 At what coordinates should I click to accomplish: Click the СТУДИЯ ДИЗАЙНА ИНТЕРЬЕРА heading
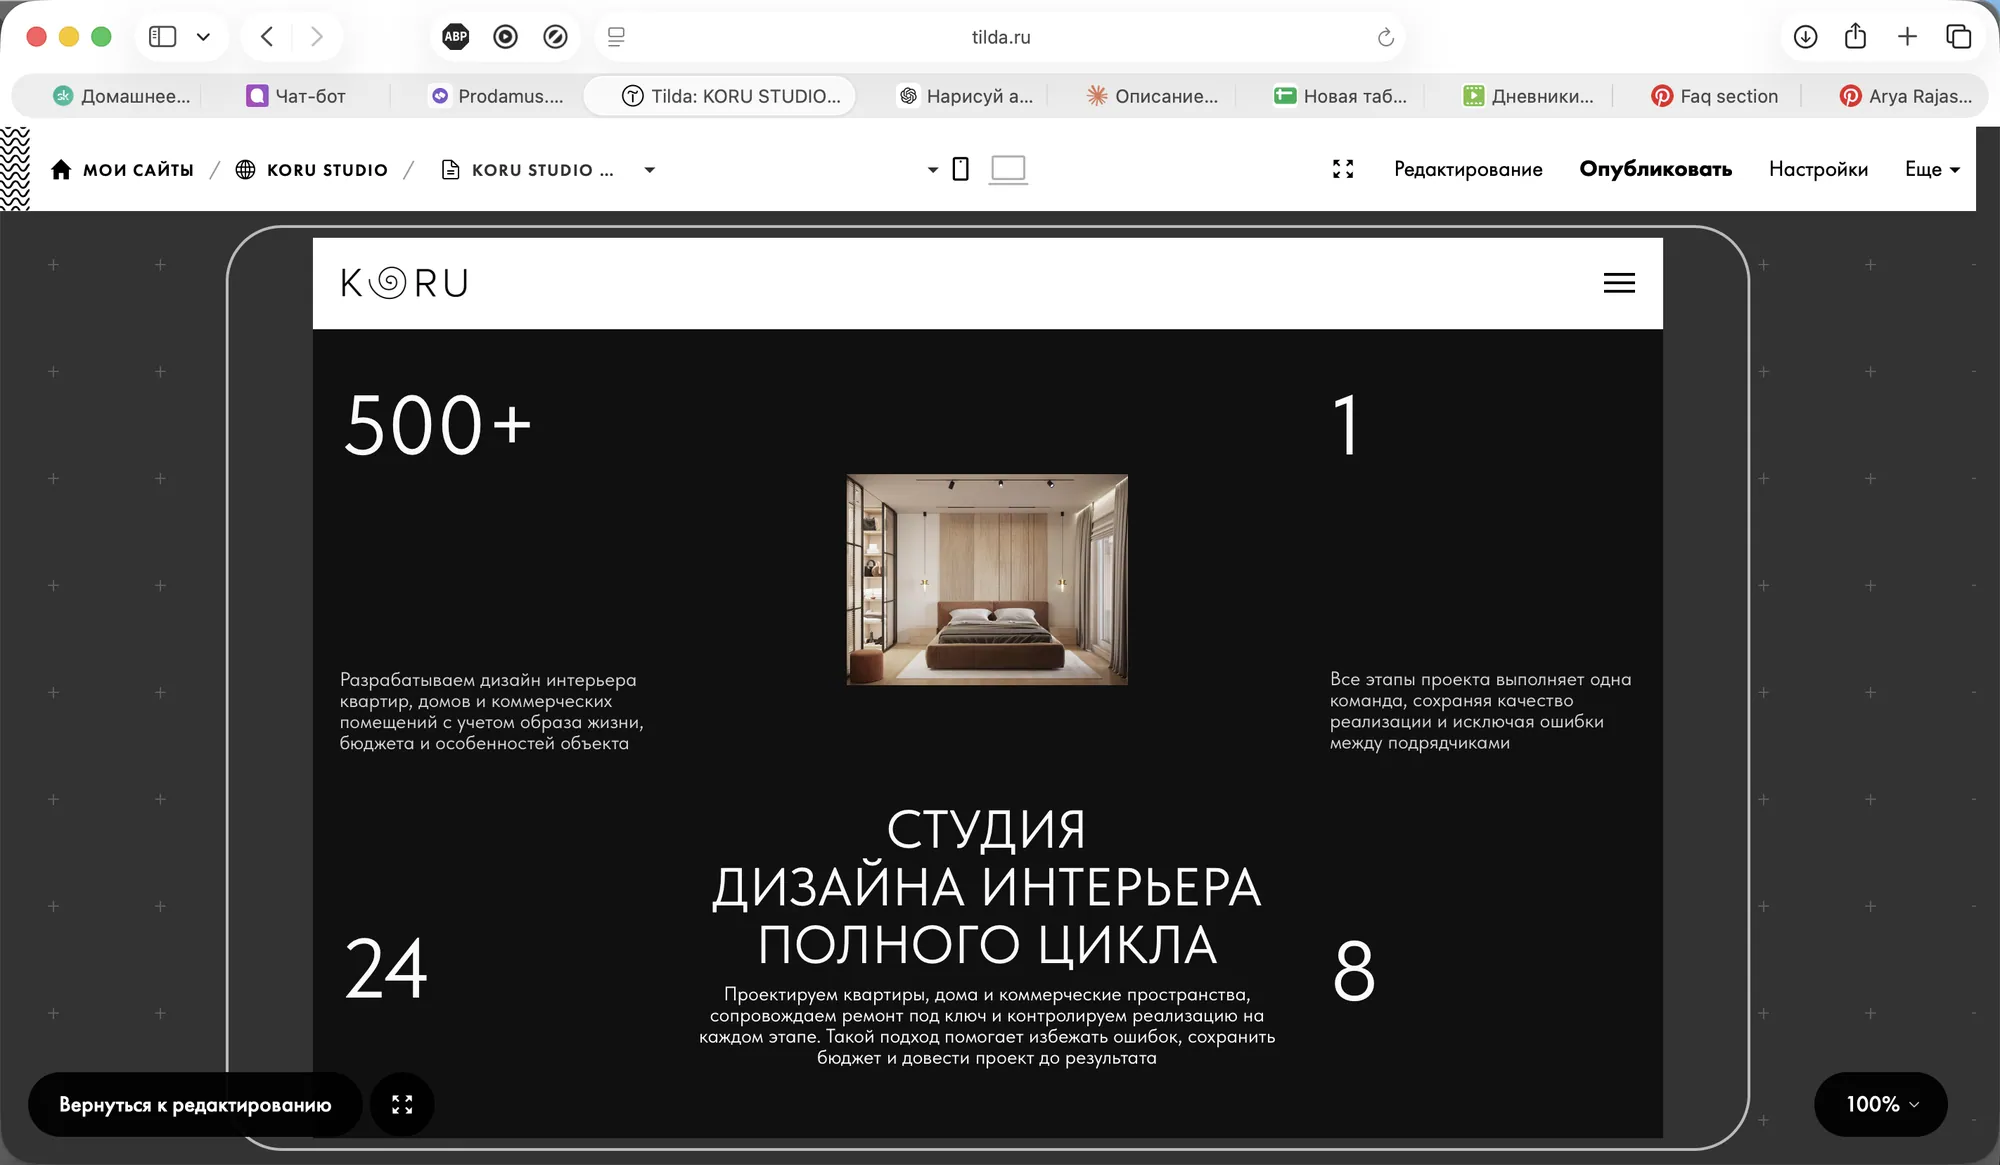tap(987, 887)
